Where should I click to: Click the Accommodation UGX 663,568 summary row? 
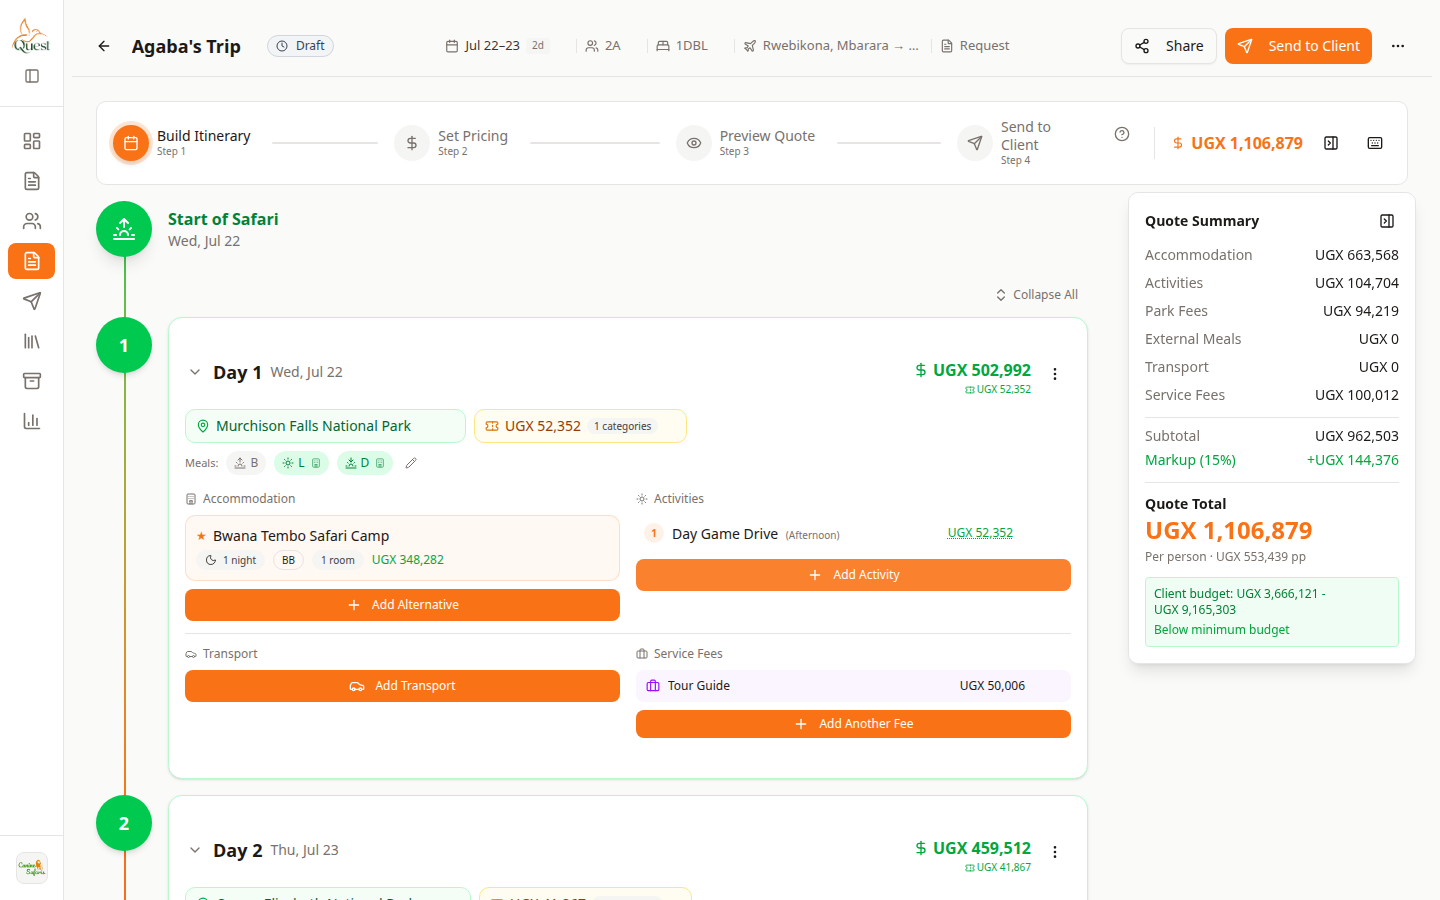coord(1272,255)
